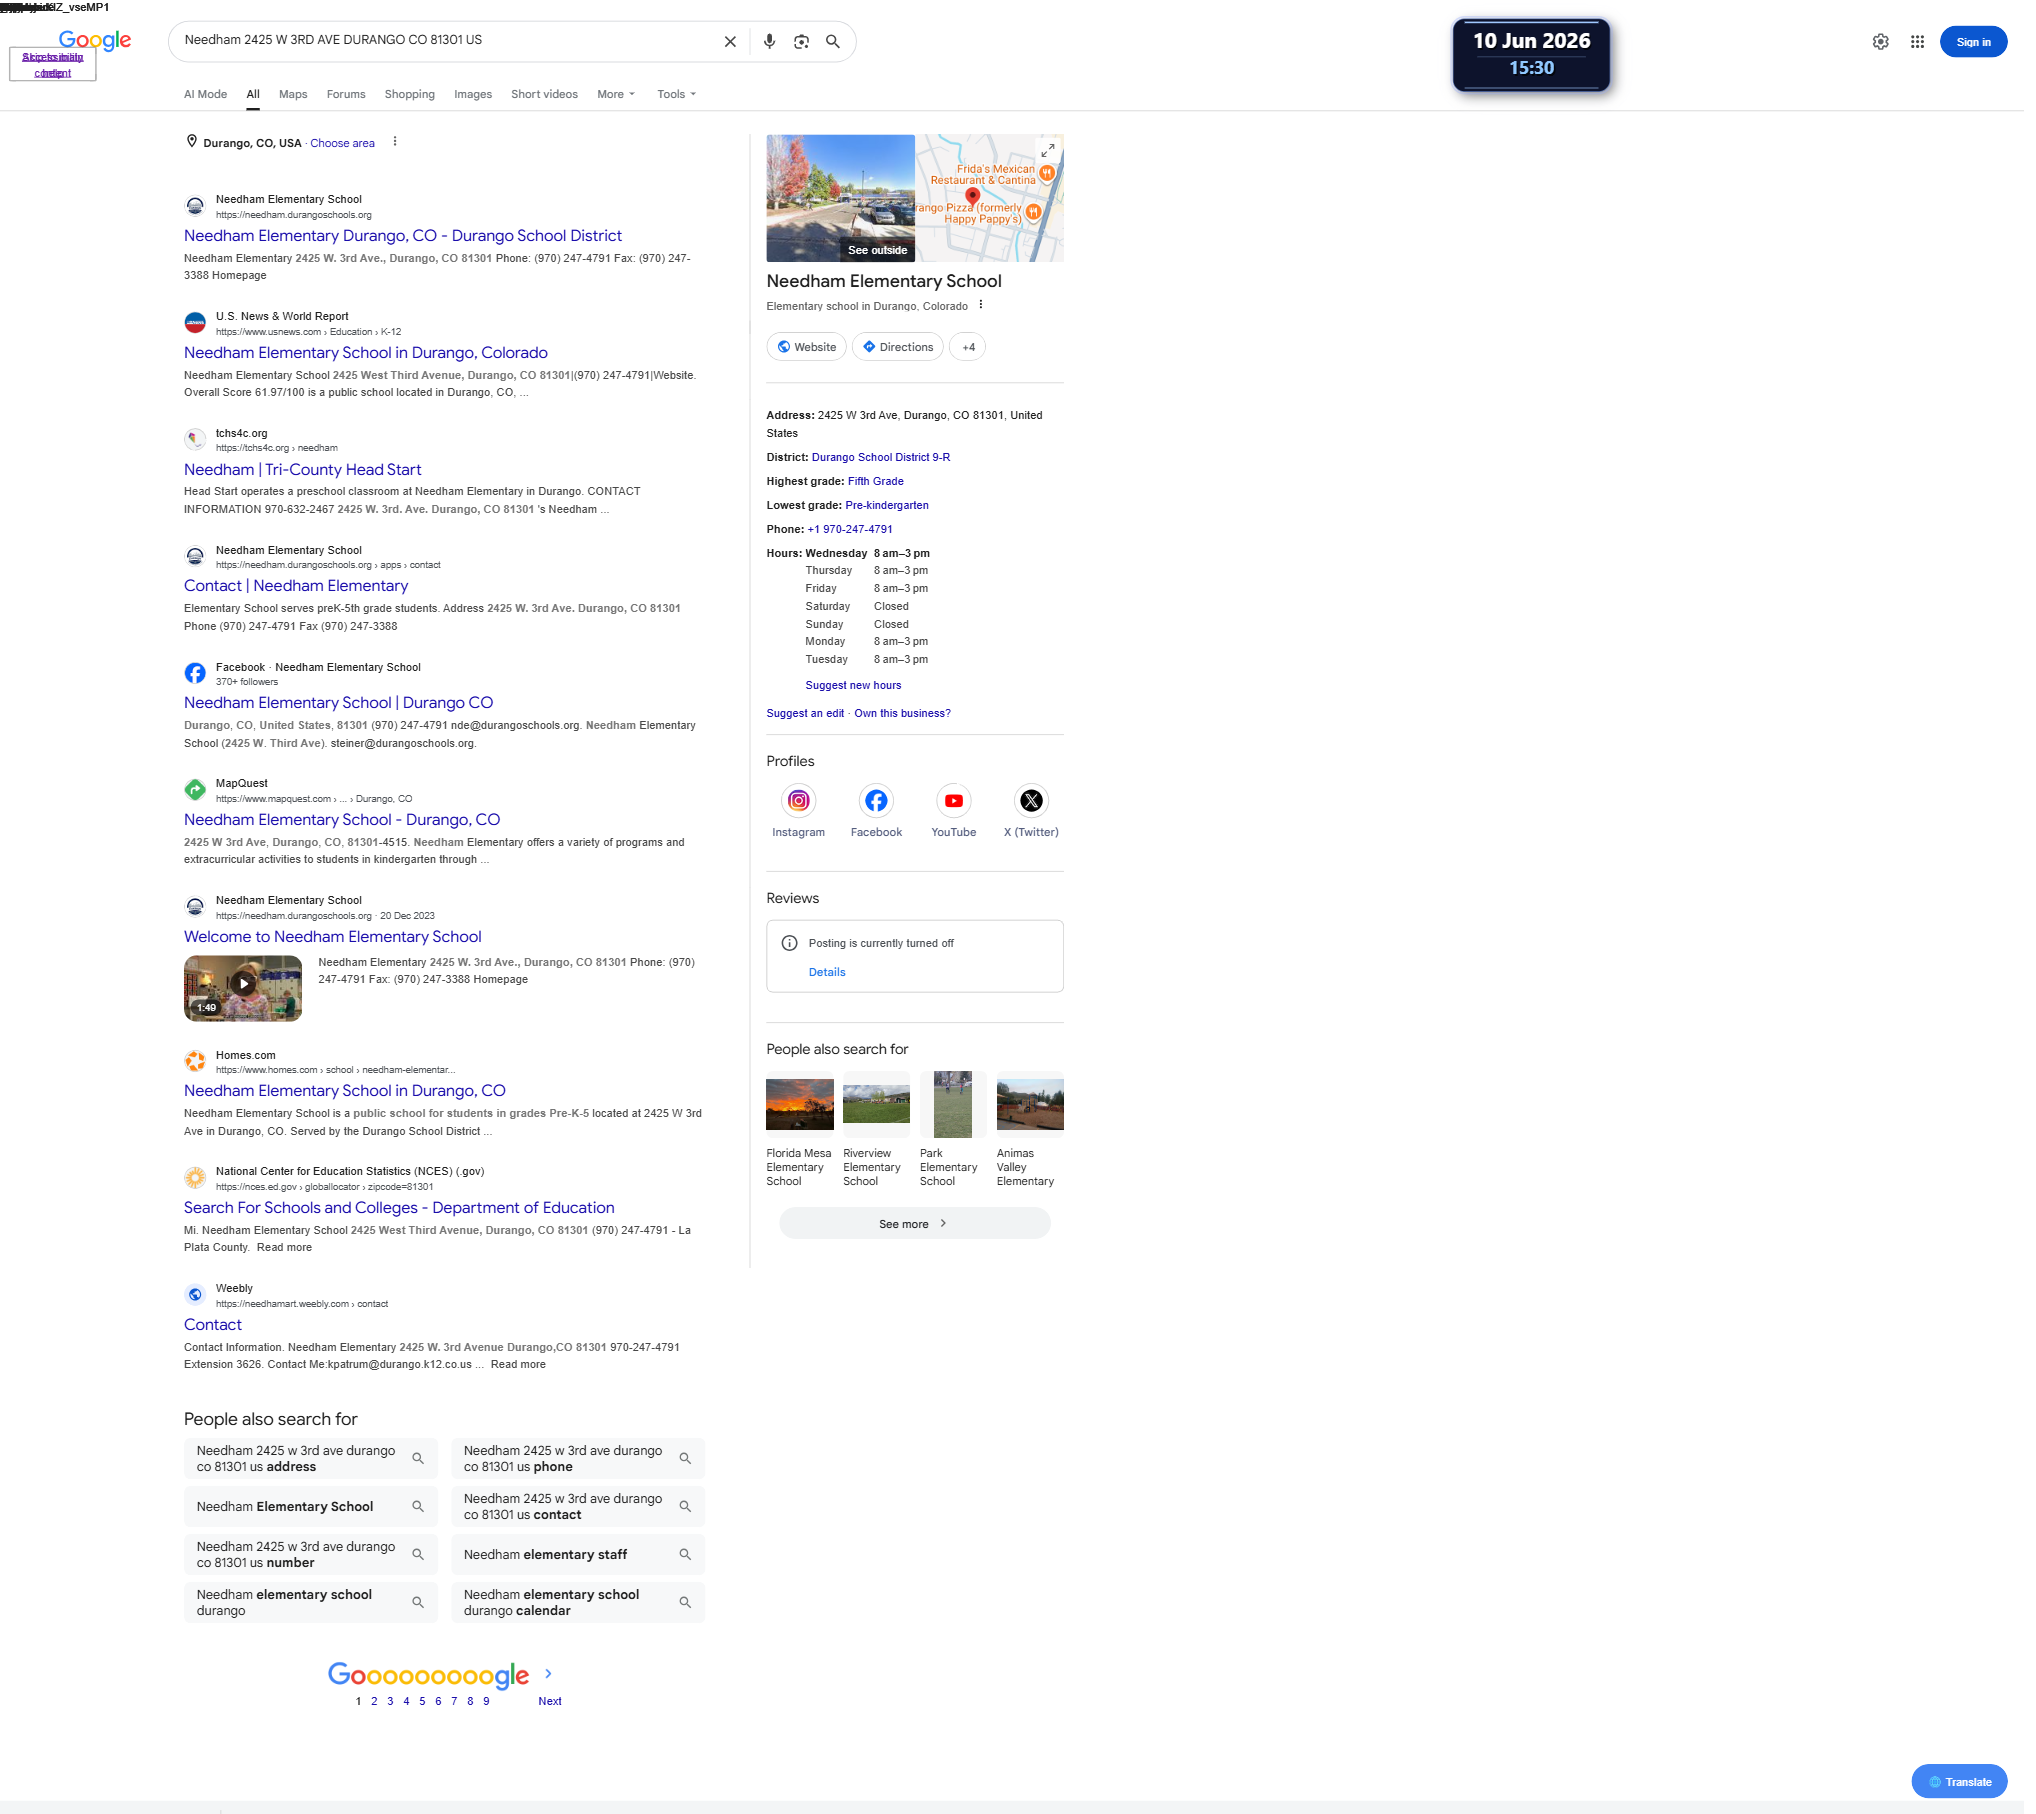
Task: Open the X (Twitter) profile icon
Action: (1031, 801)
